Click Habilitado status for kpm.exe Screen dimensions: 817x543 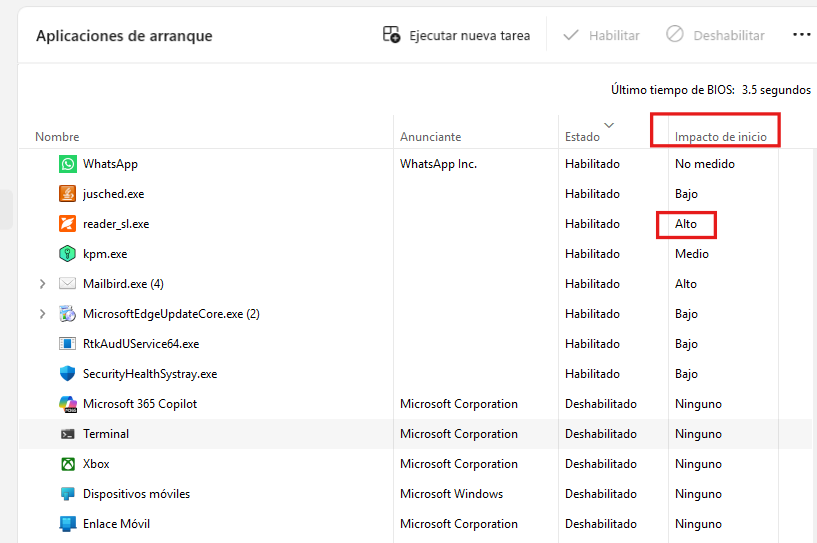click(592, 254)
